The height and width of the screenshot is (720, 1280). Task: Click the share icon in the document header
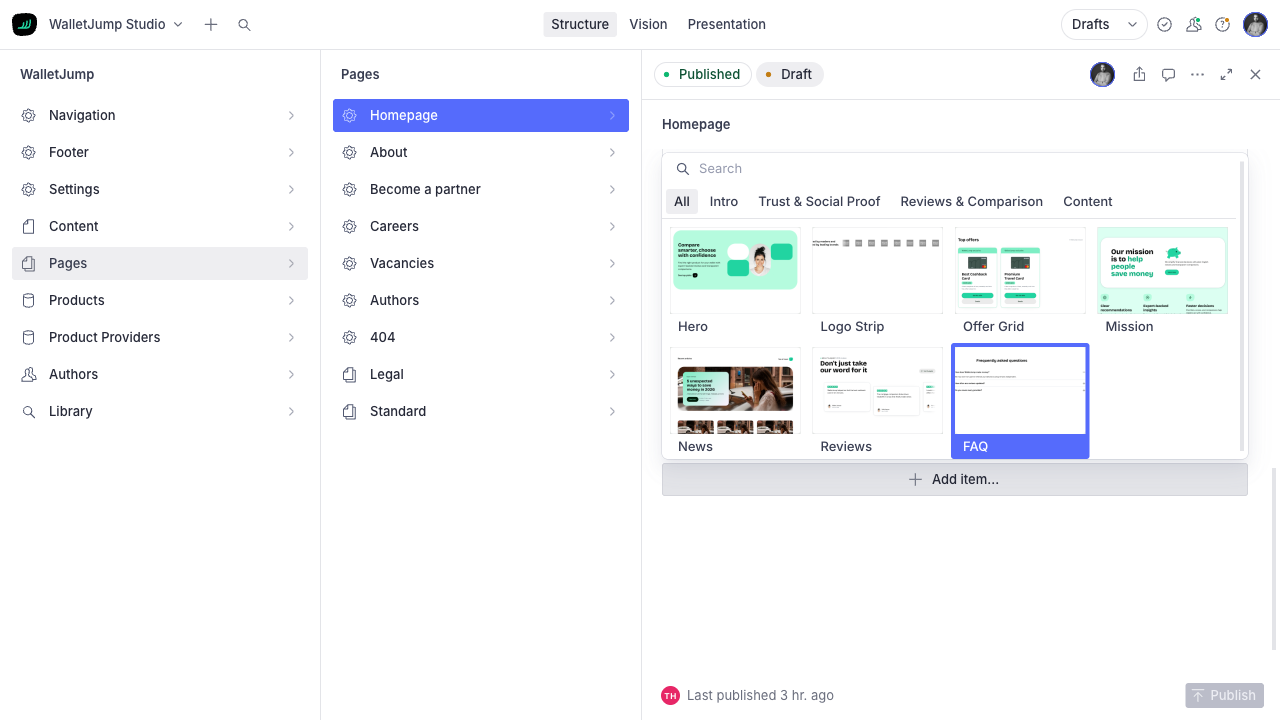[x=1139, y=74]
